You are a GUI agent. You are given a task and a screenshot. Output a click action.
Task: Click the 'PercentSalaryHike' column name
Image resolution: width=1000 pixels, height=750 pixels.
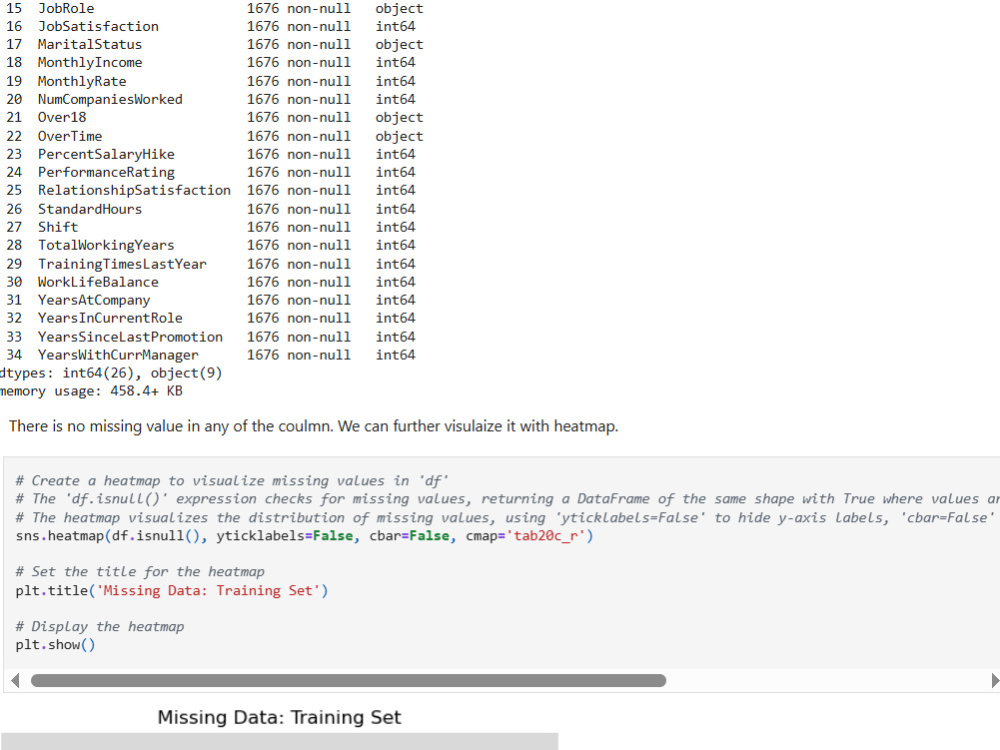click(x=106, y=154)
